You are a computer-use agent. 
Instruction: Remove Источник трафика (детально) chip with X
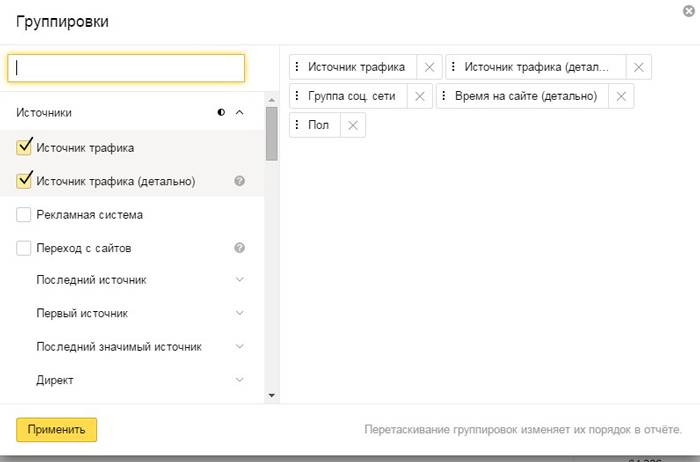click(639, 67)
